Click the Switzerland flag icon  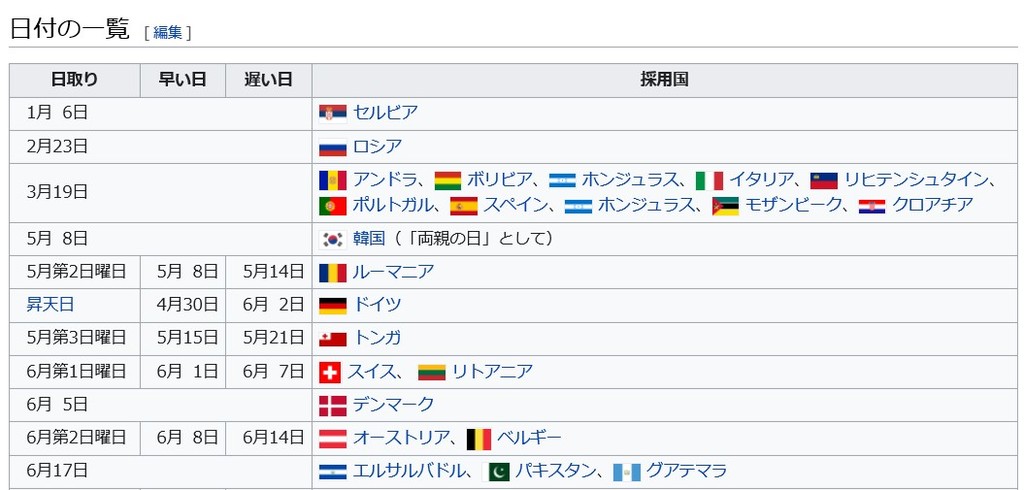330,372
